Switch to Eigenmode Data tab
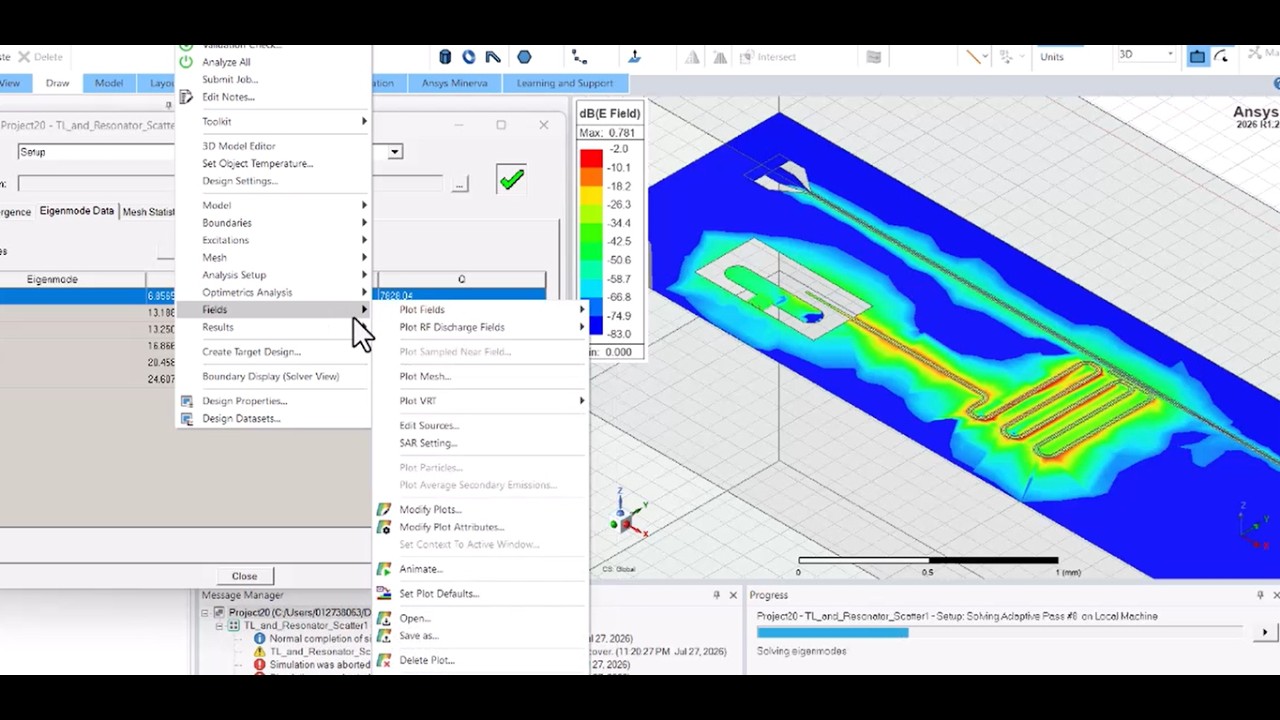 point(76,211)
